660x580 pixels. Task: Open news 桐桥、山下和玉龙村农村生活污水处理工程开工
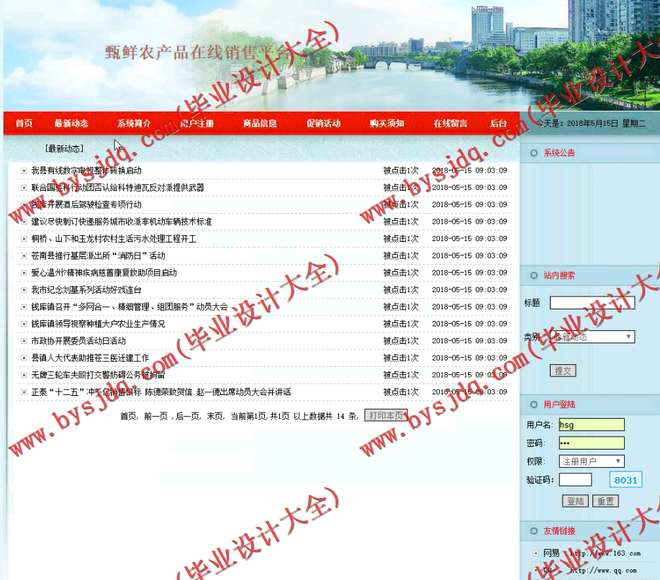point(114,239)
